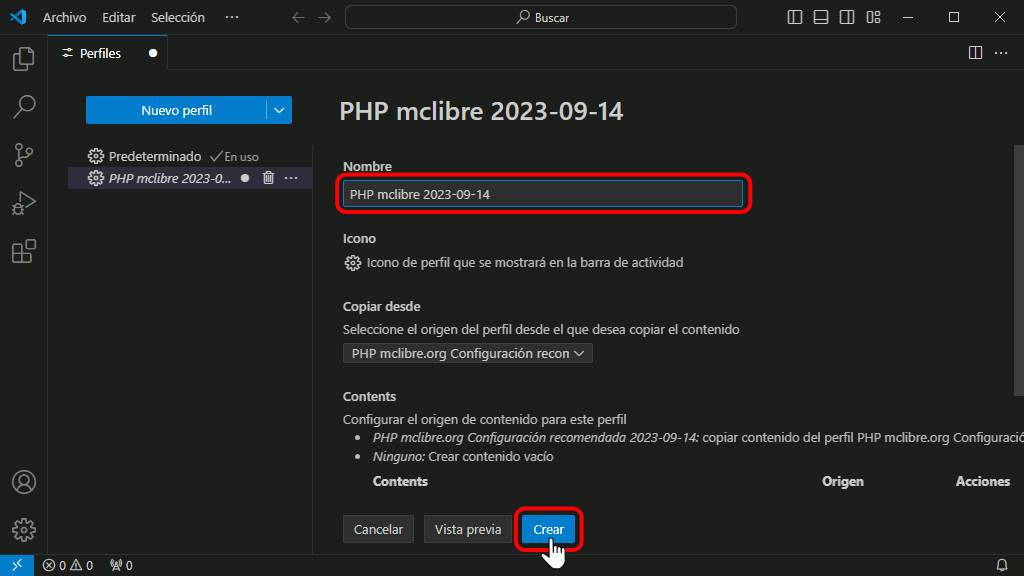Open the Run and Debug view

(x=24, y=203)
